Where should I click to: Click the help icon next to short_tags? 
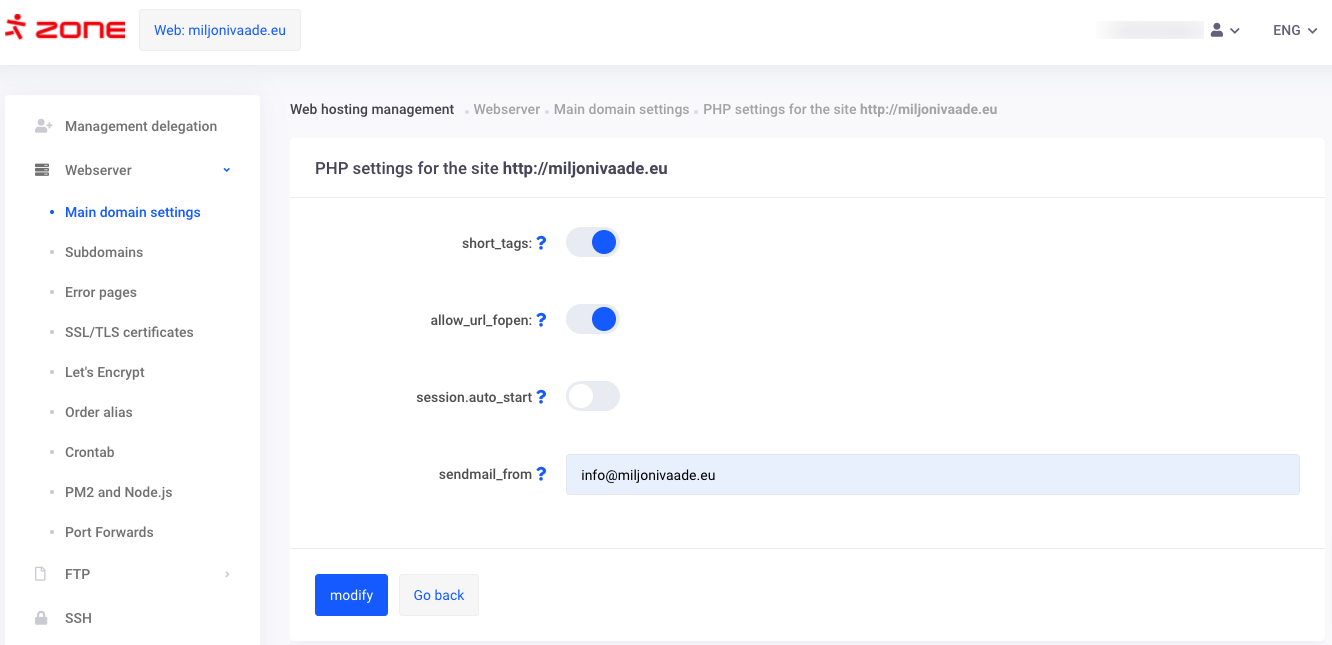pyautogui.click(x=541, y=243)
